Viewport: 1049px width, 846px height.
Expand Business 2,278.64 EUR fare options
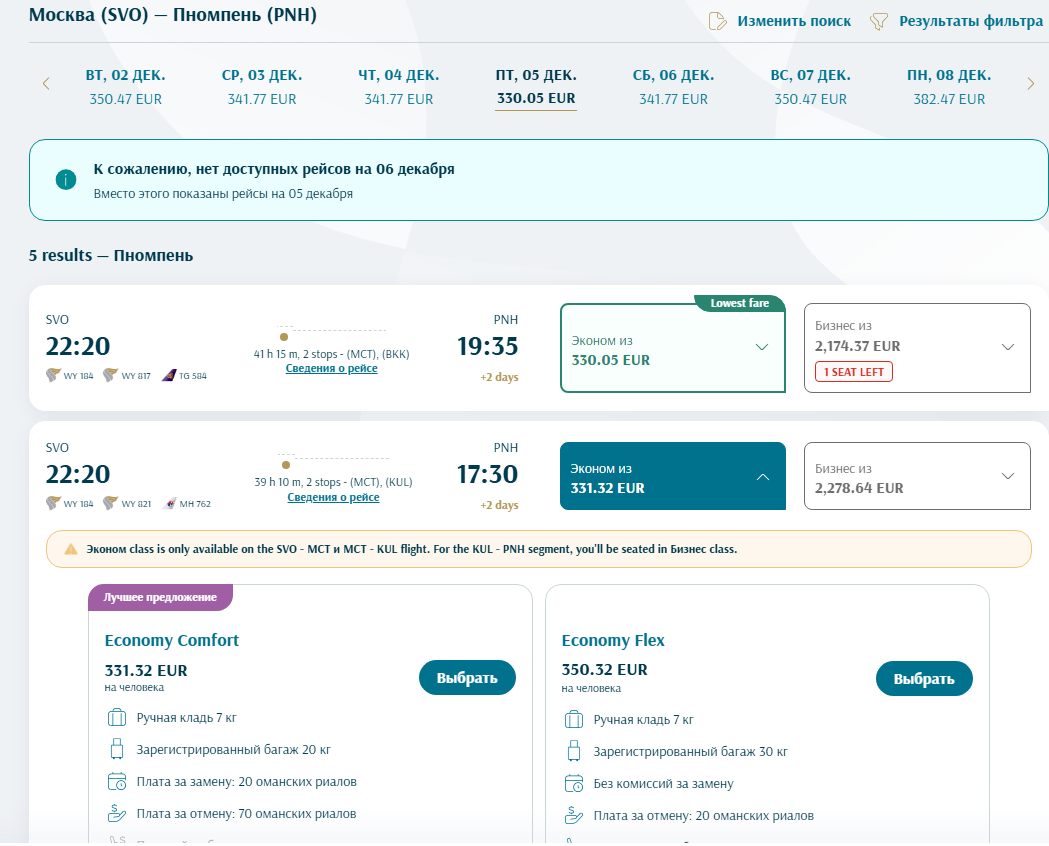[917, 476]
